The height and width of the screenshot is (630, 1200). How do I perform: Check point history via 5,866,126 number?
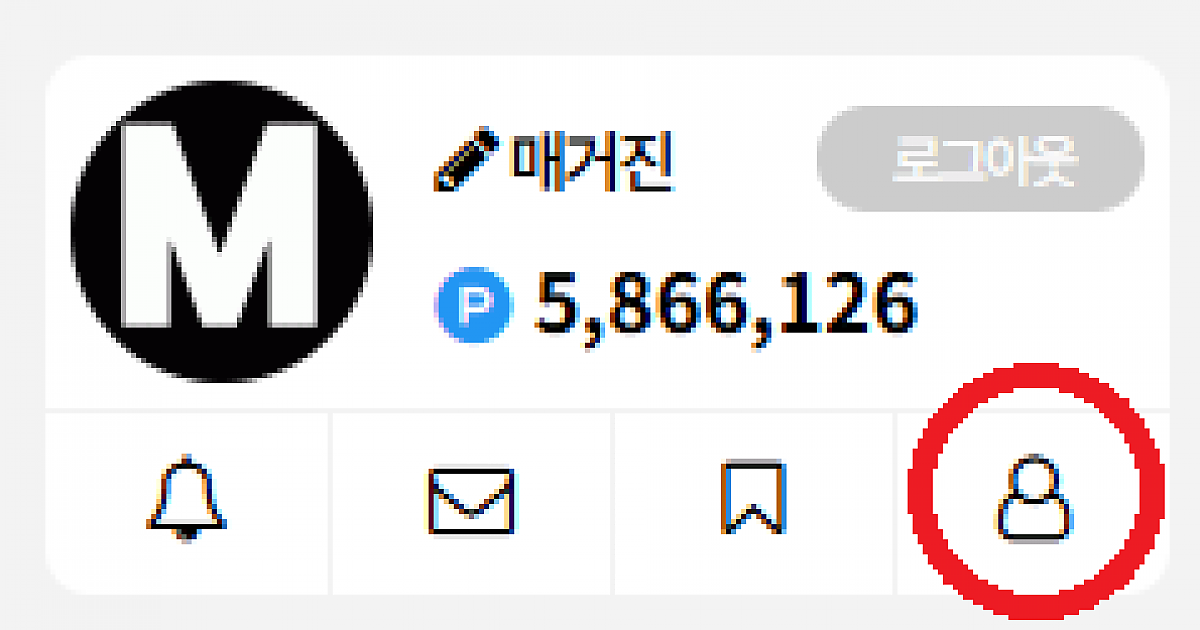click(726, 304)
